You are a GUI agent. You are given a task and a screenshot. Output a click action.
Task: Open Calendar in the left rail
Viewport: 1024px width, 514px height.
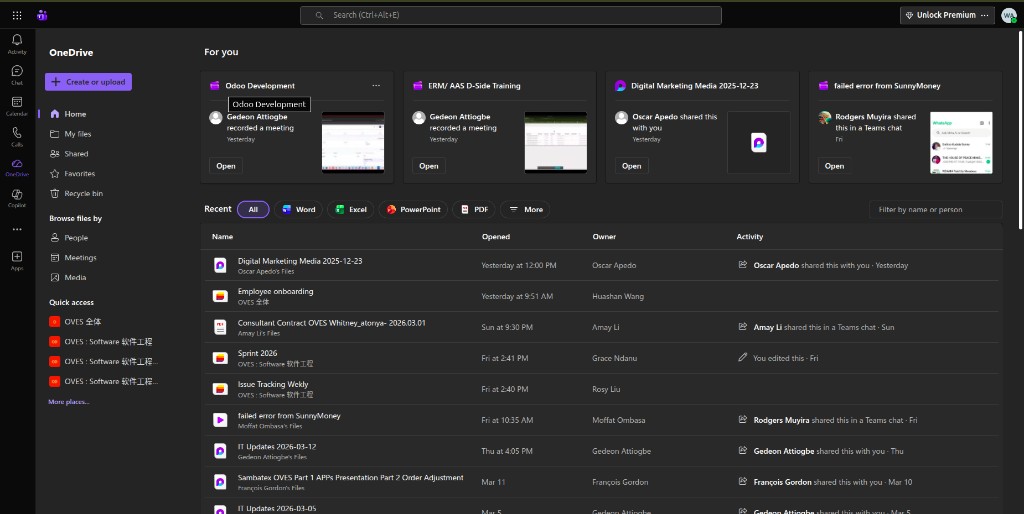(x=17, y=106)
